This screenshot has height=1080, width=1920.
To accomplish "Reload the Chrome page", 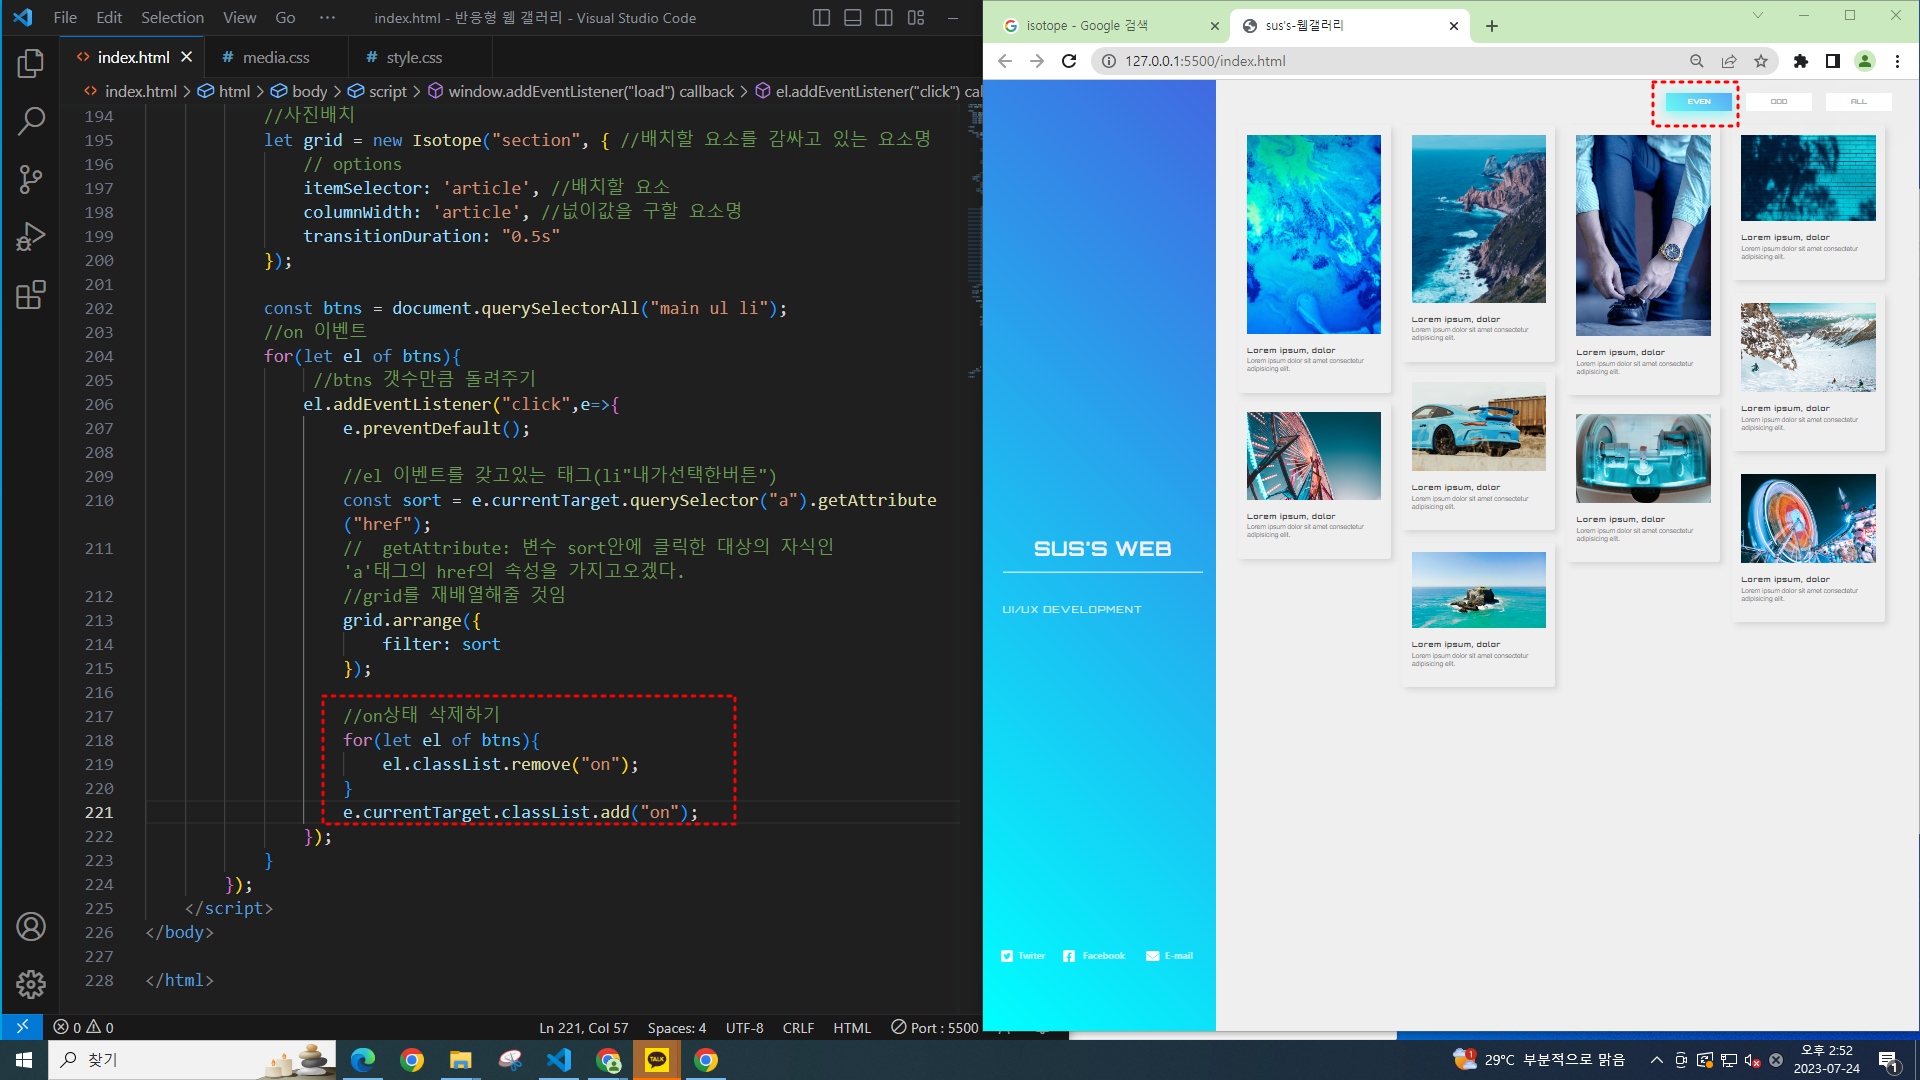I will (x=1069, y=61).
